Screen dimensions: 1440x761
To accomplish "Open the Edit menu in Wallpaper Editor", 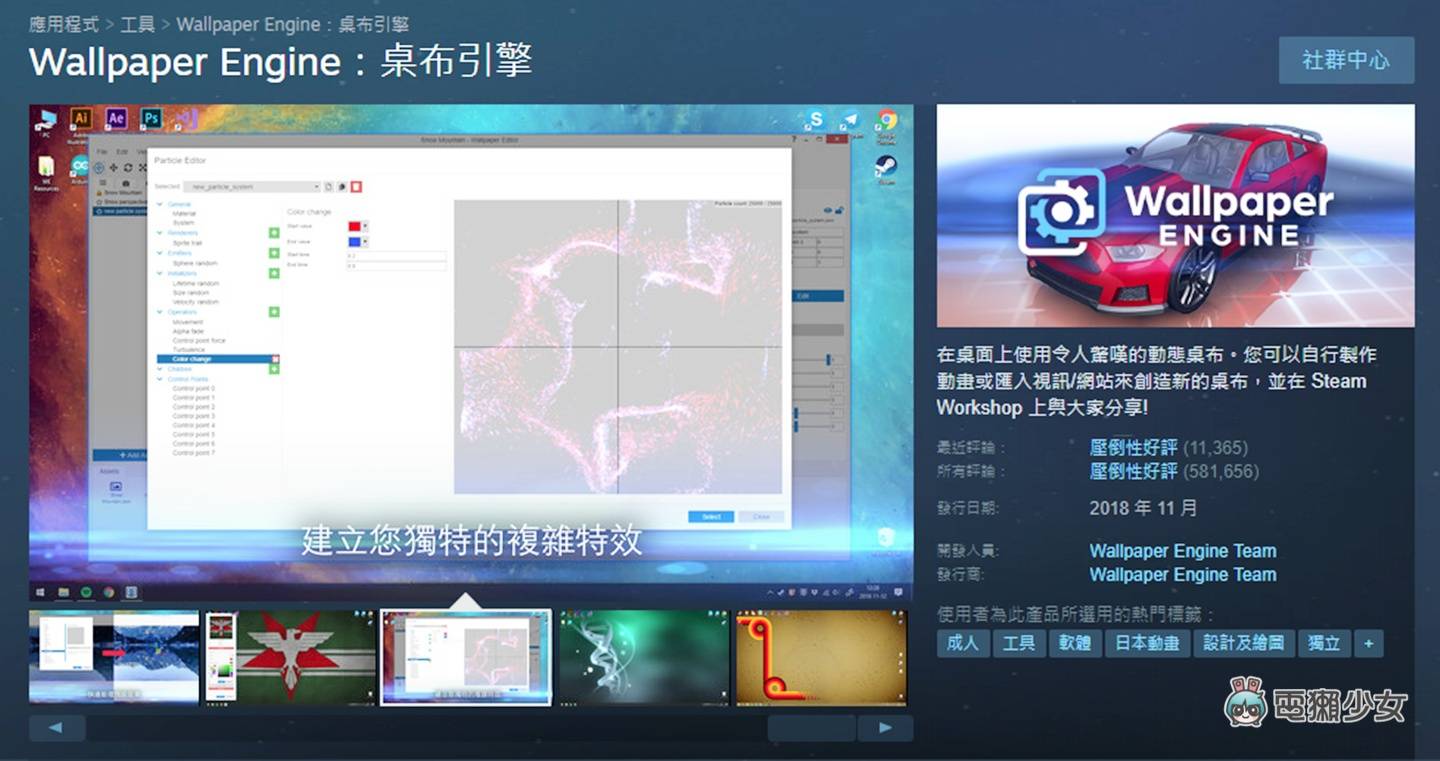I will click(124, 152).
